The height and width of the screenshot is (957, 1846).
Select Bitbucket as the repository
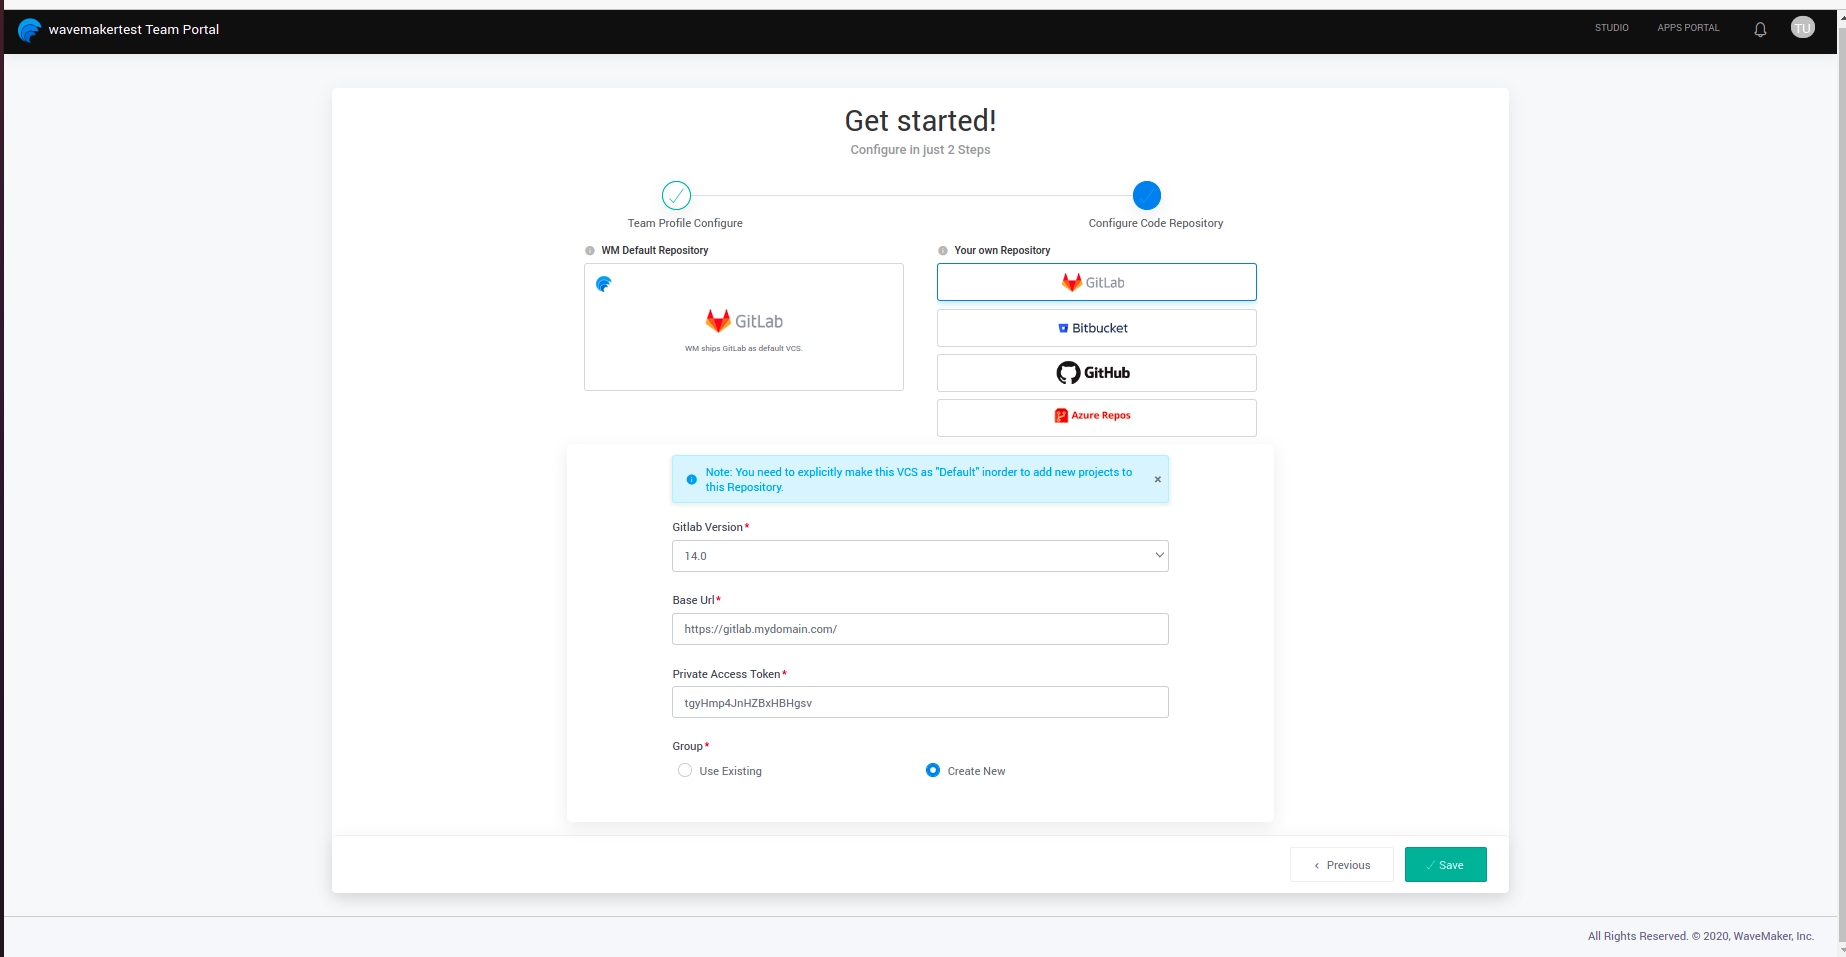[1096, 327]
